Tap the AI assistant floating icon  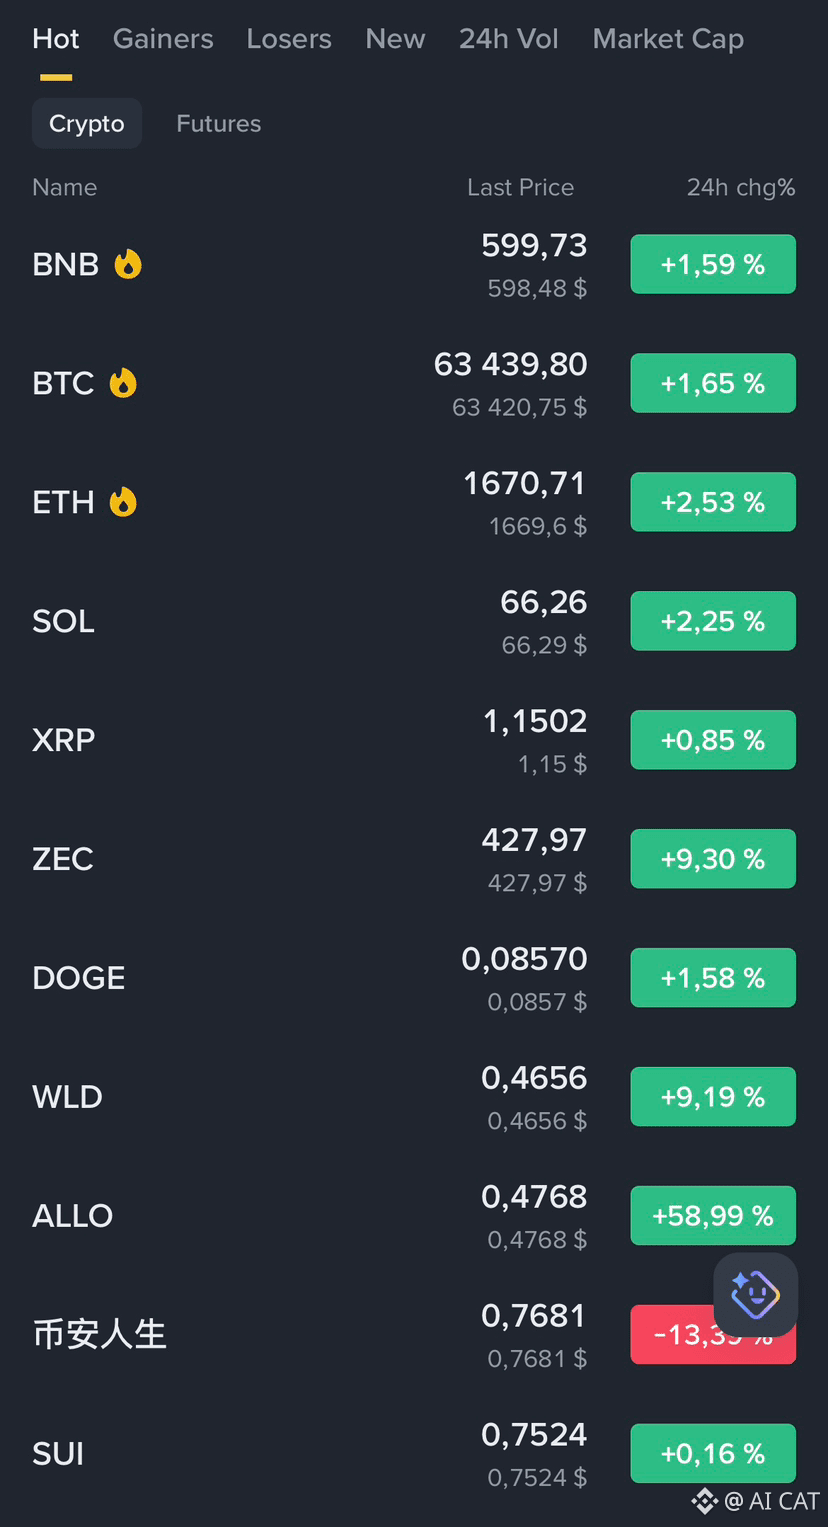click(x=755, y=1294)
